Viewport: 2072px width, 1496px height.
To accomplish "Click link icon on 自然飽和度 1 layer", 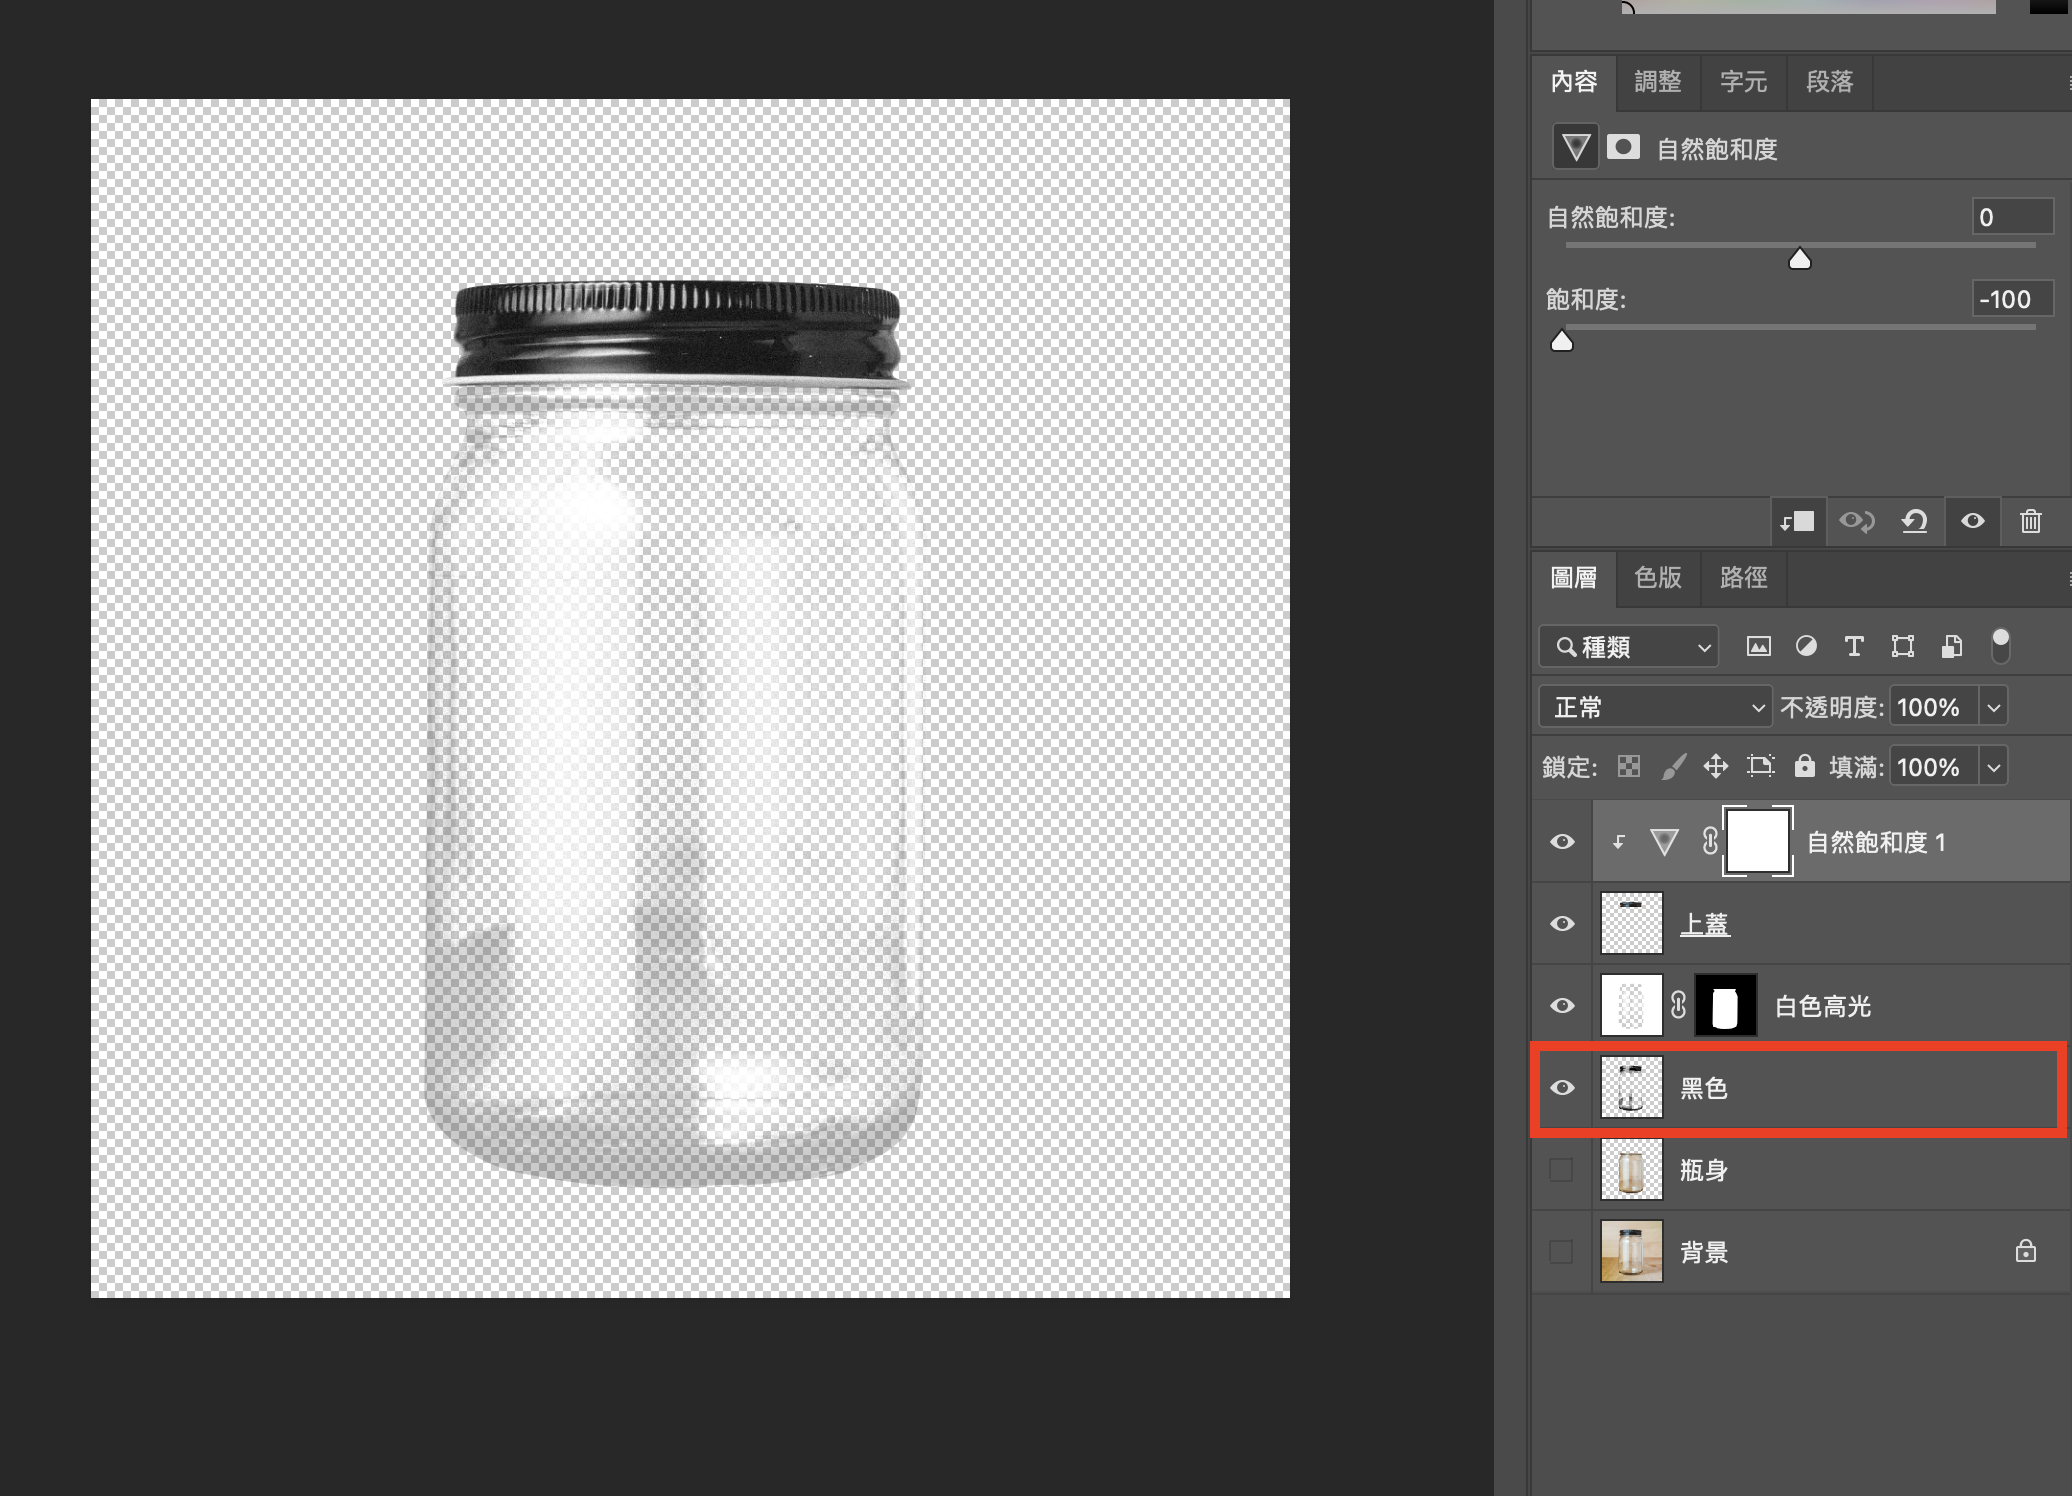I will click(1710, 842).
